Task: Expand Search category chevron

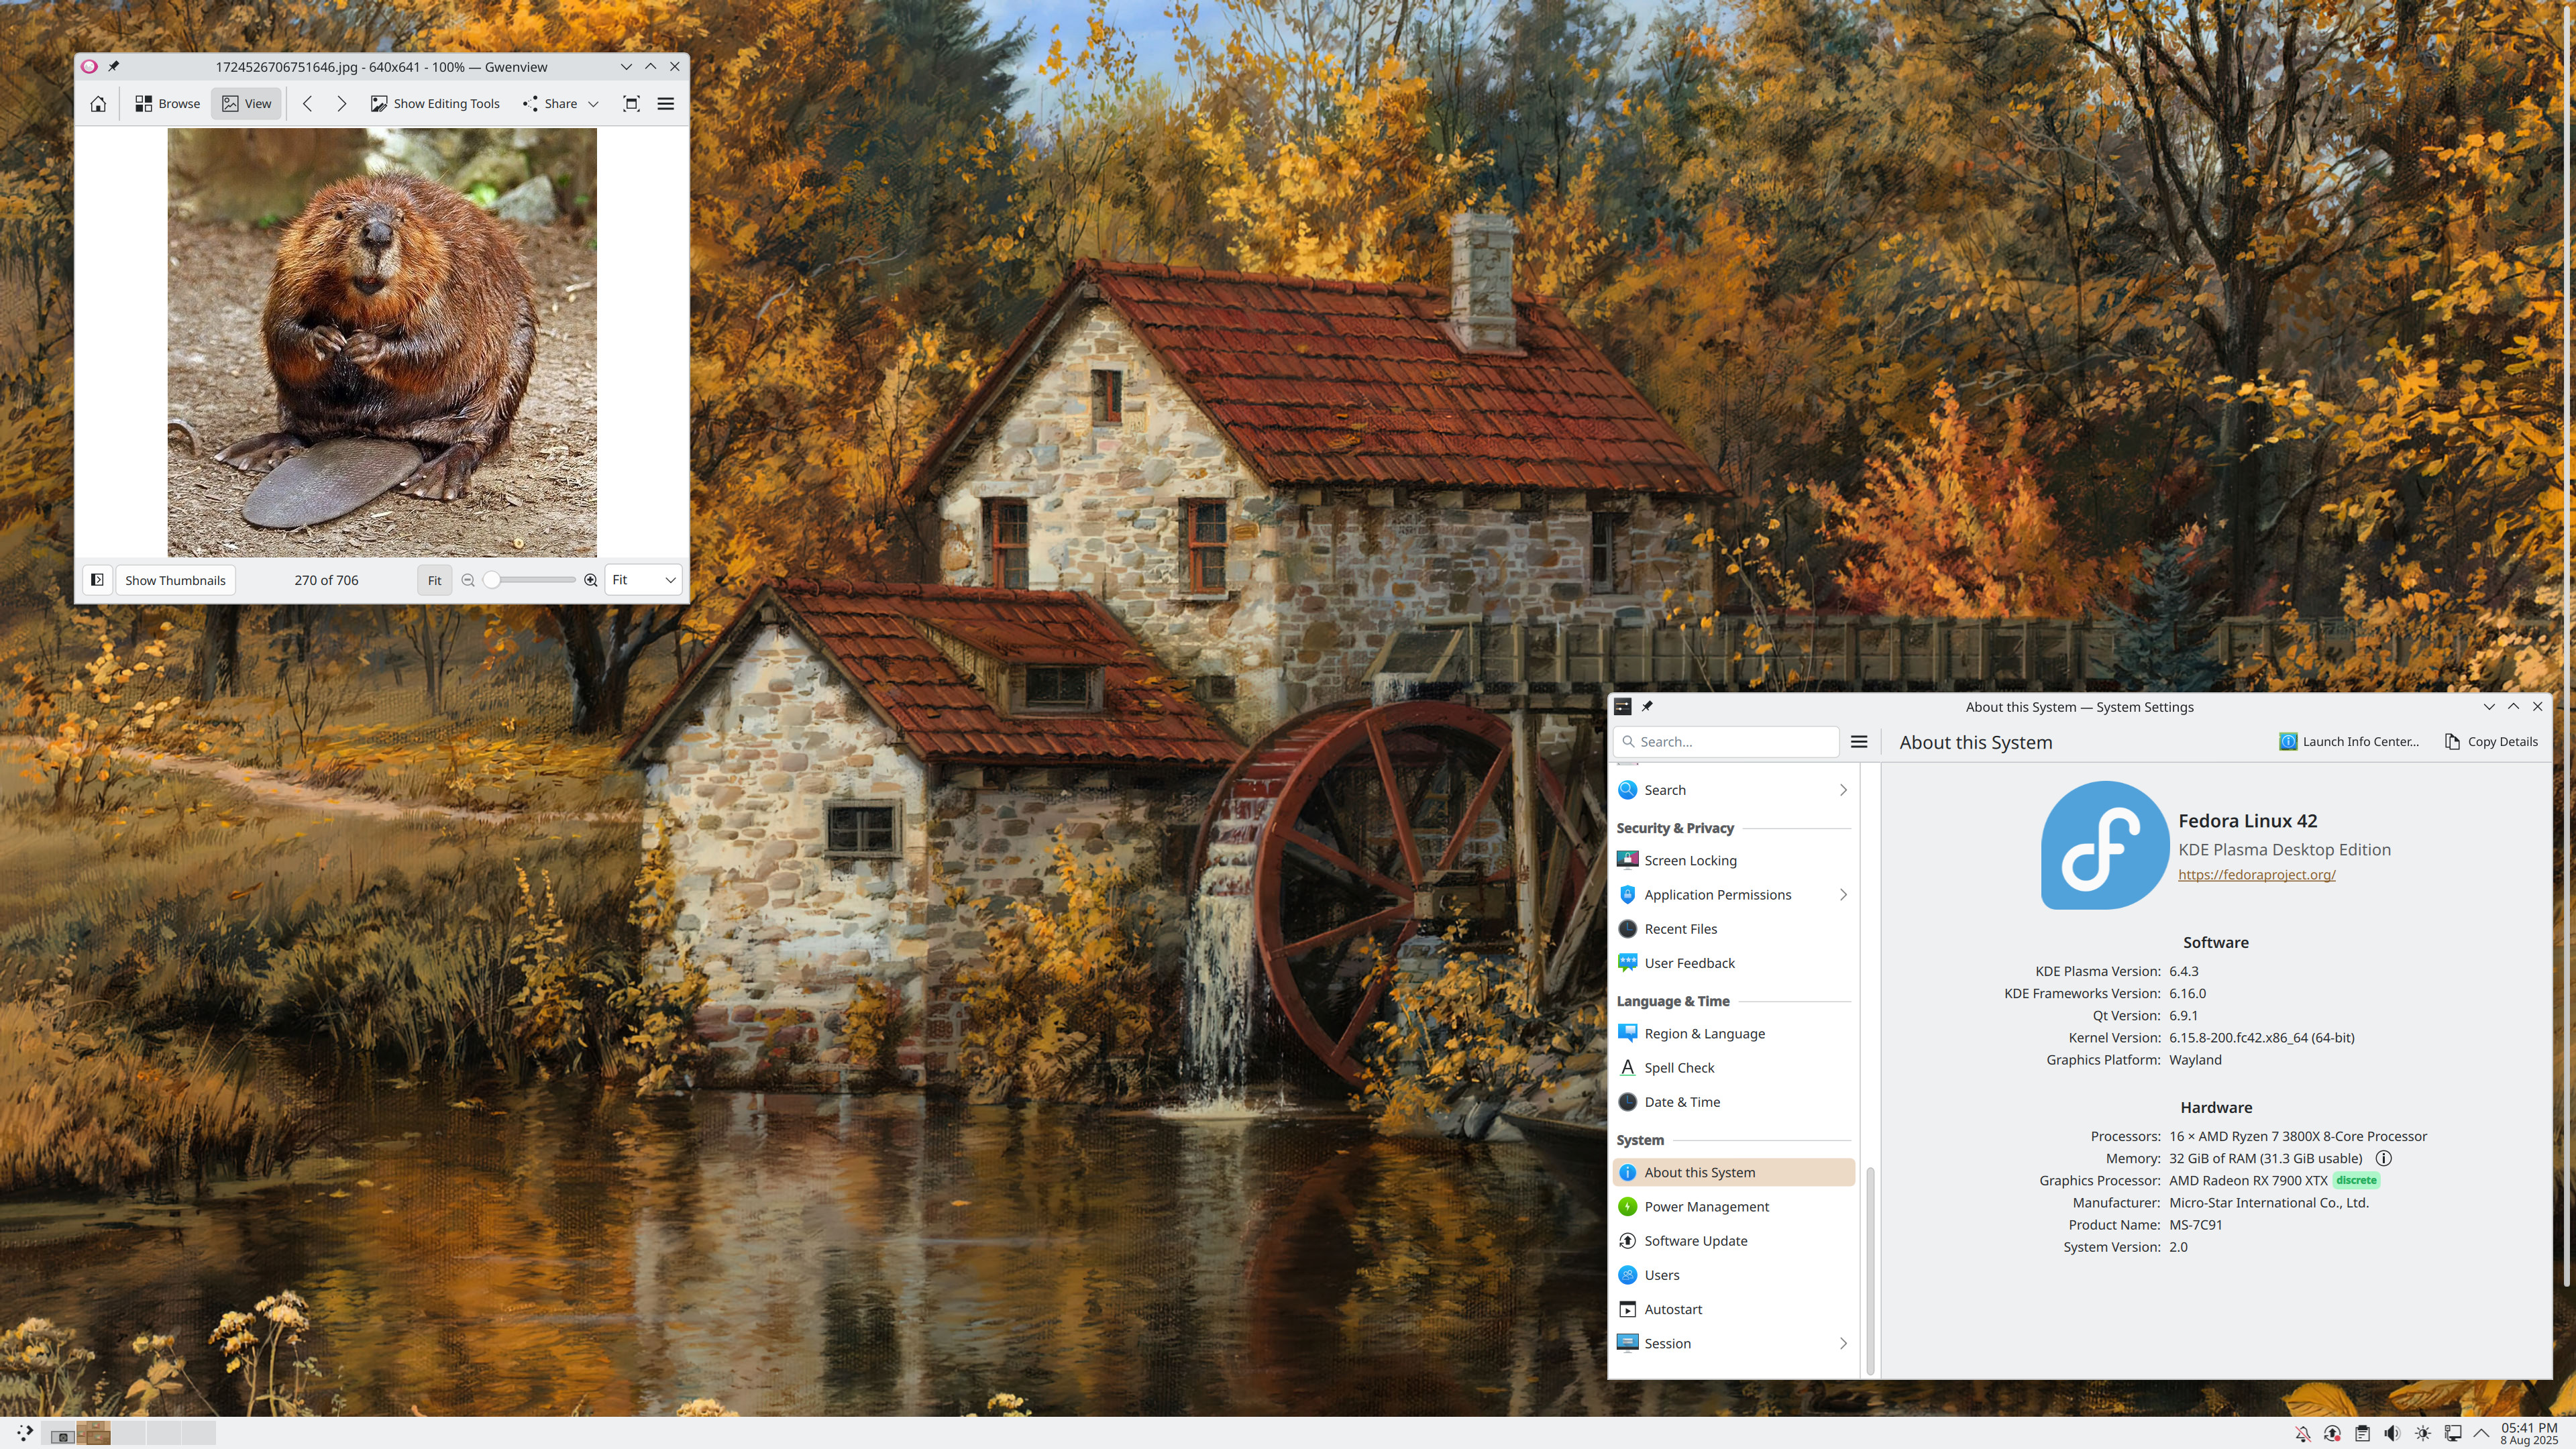Action: [x=1843, y=790]
